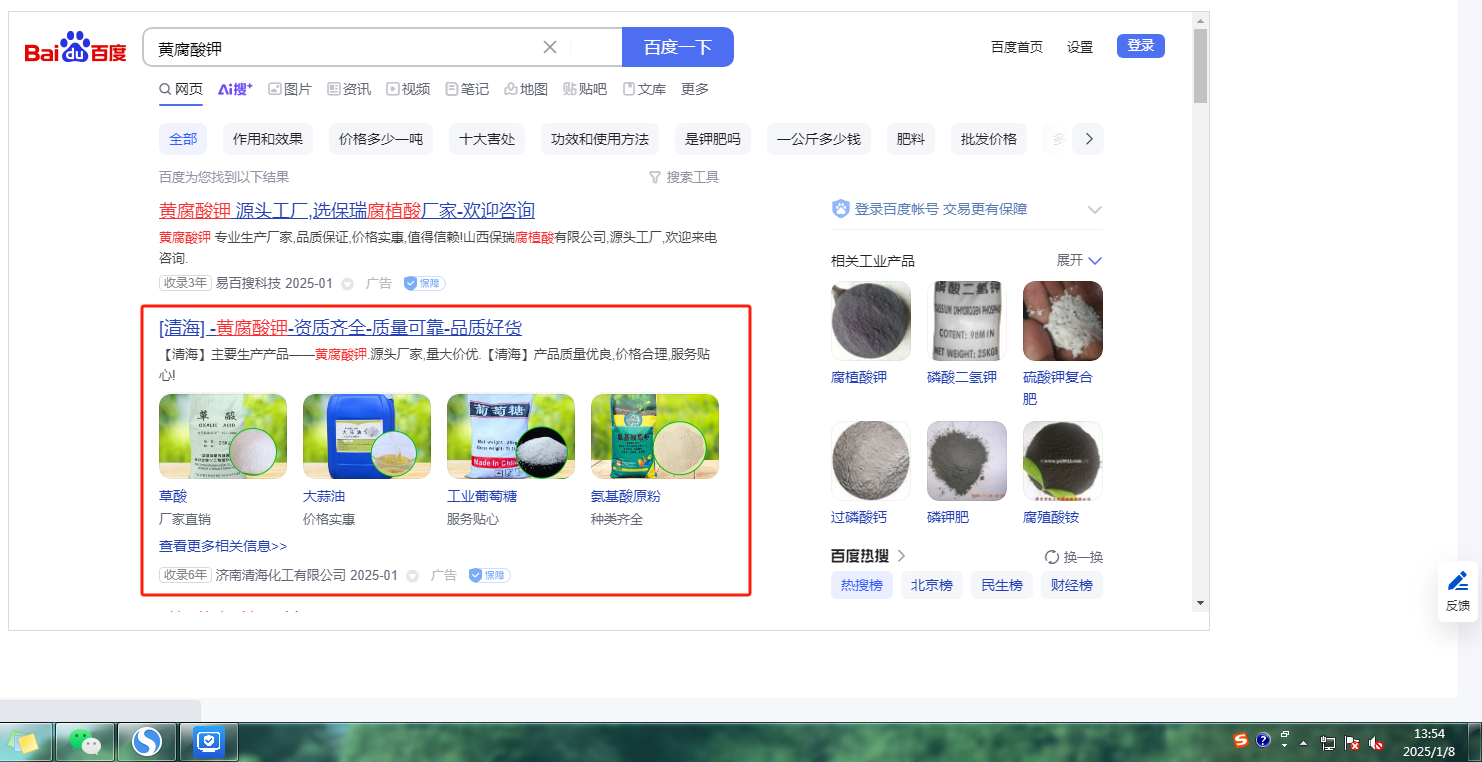Open the 过磷酸钙 product image

pos(871,461)
